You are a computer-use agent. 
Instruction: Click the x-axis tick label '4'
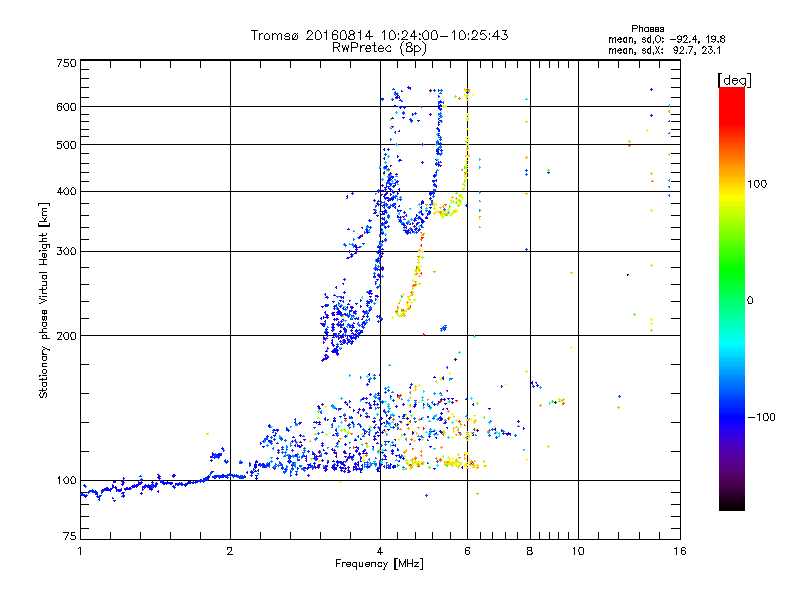pyautogui.click(x=380, y=551)
